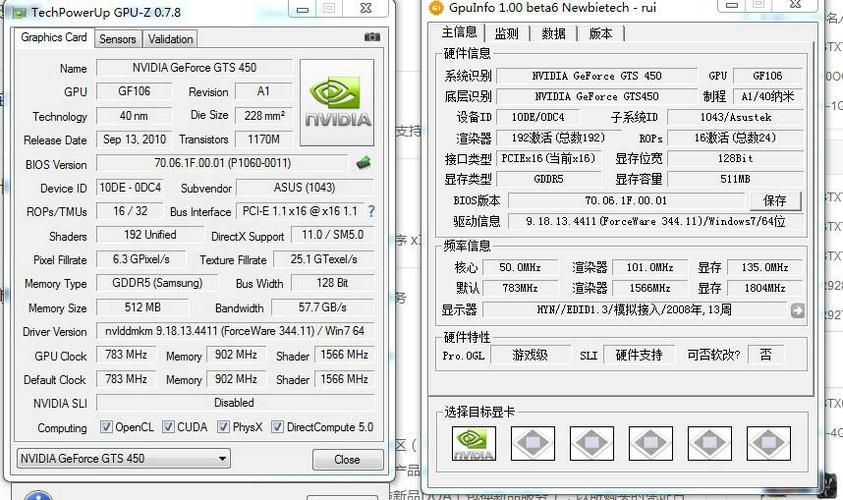Click the BIOS Version field in GPU-Z
This screenshot has height=500, width=843.
pos(223,163)
